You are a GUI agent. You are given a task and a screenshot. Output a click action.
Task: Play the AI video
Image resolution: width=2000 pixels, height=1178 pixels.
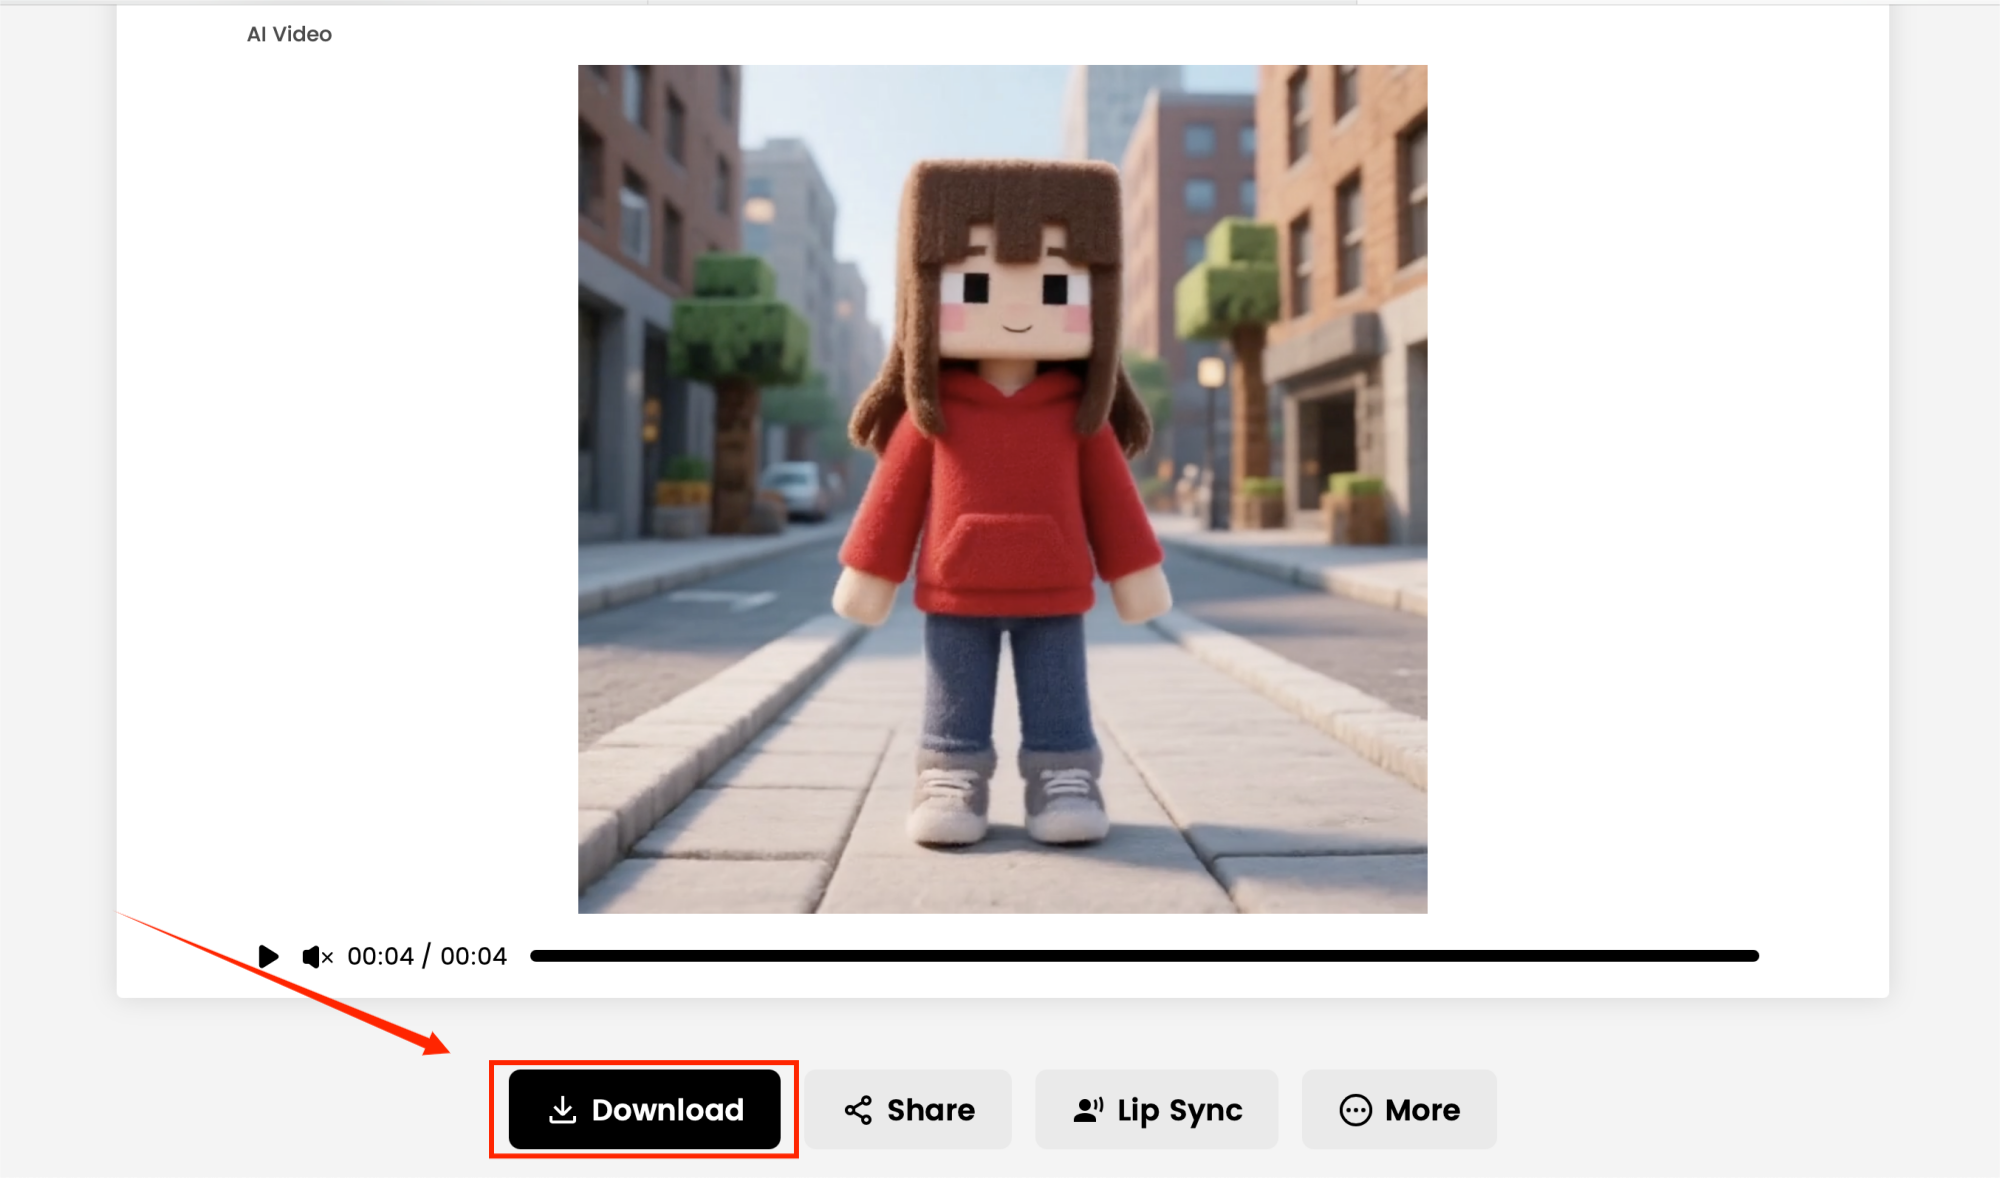pyautogui.click(x=267, y=956)
